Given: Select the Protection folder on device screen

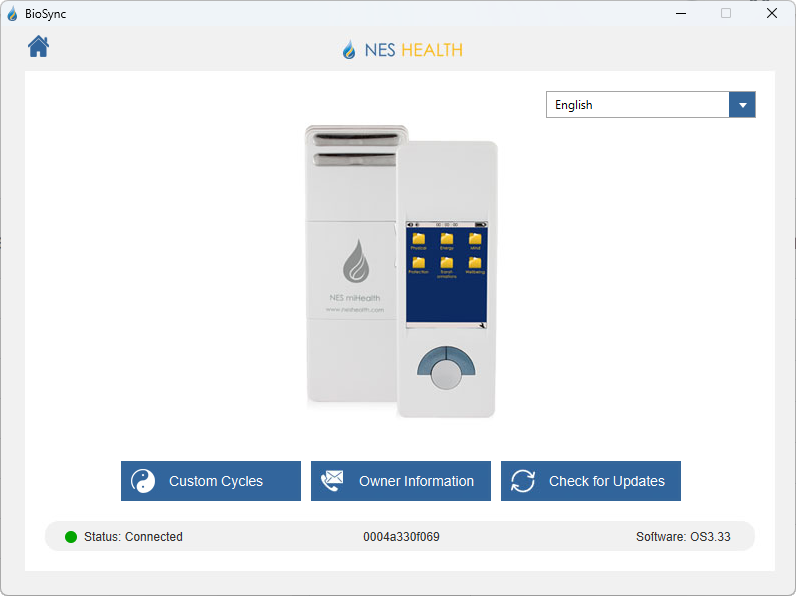Looking at the screenshot, I should coord(418,264).
